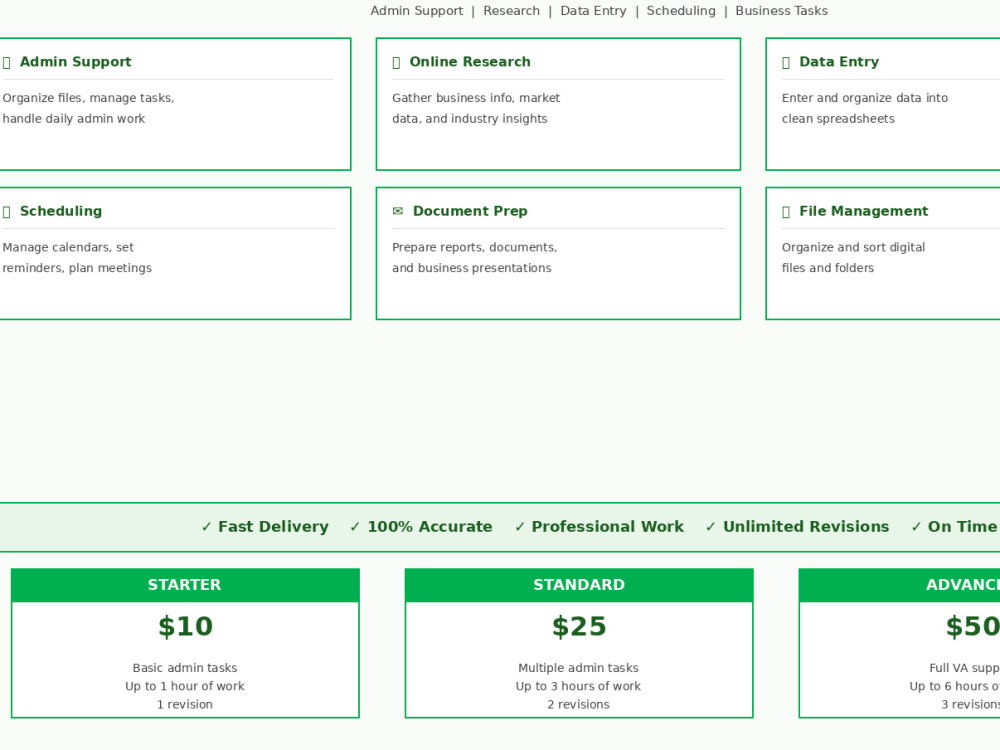
Task: Select Business Tasks in the top category line
Action: pyautogui.click(x=781, y=11)
